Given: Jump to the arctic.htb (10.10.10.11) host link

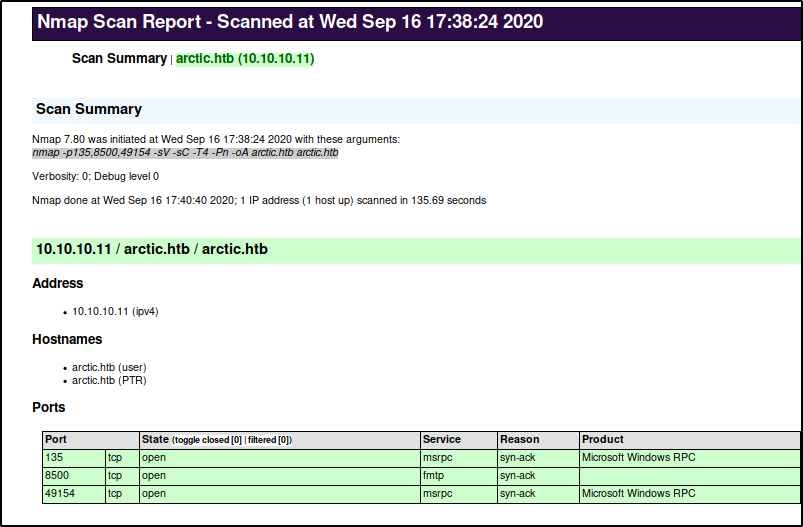Looking at the screenshot, I should coord(245,58).
